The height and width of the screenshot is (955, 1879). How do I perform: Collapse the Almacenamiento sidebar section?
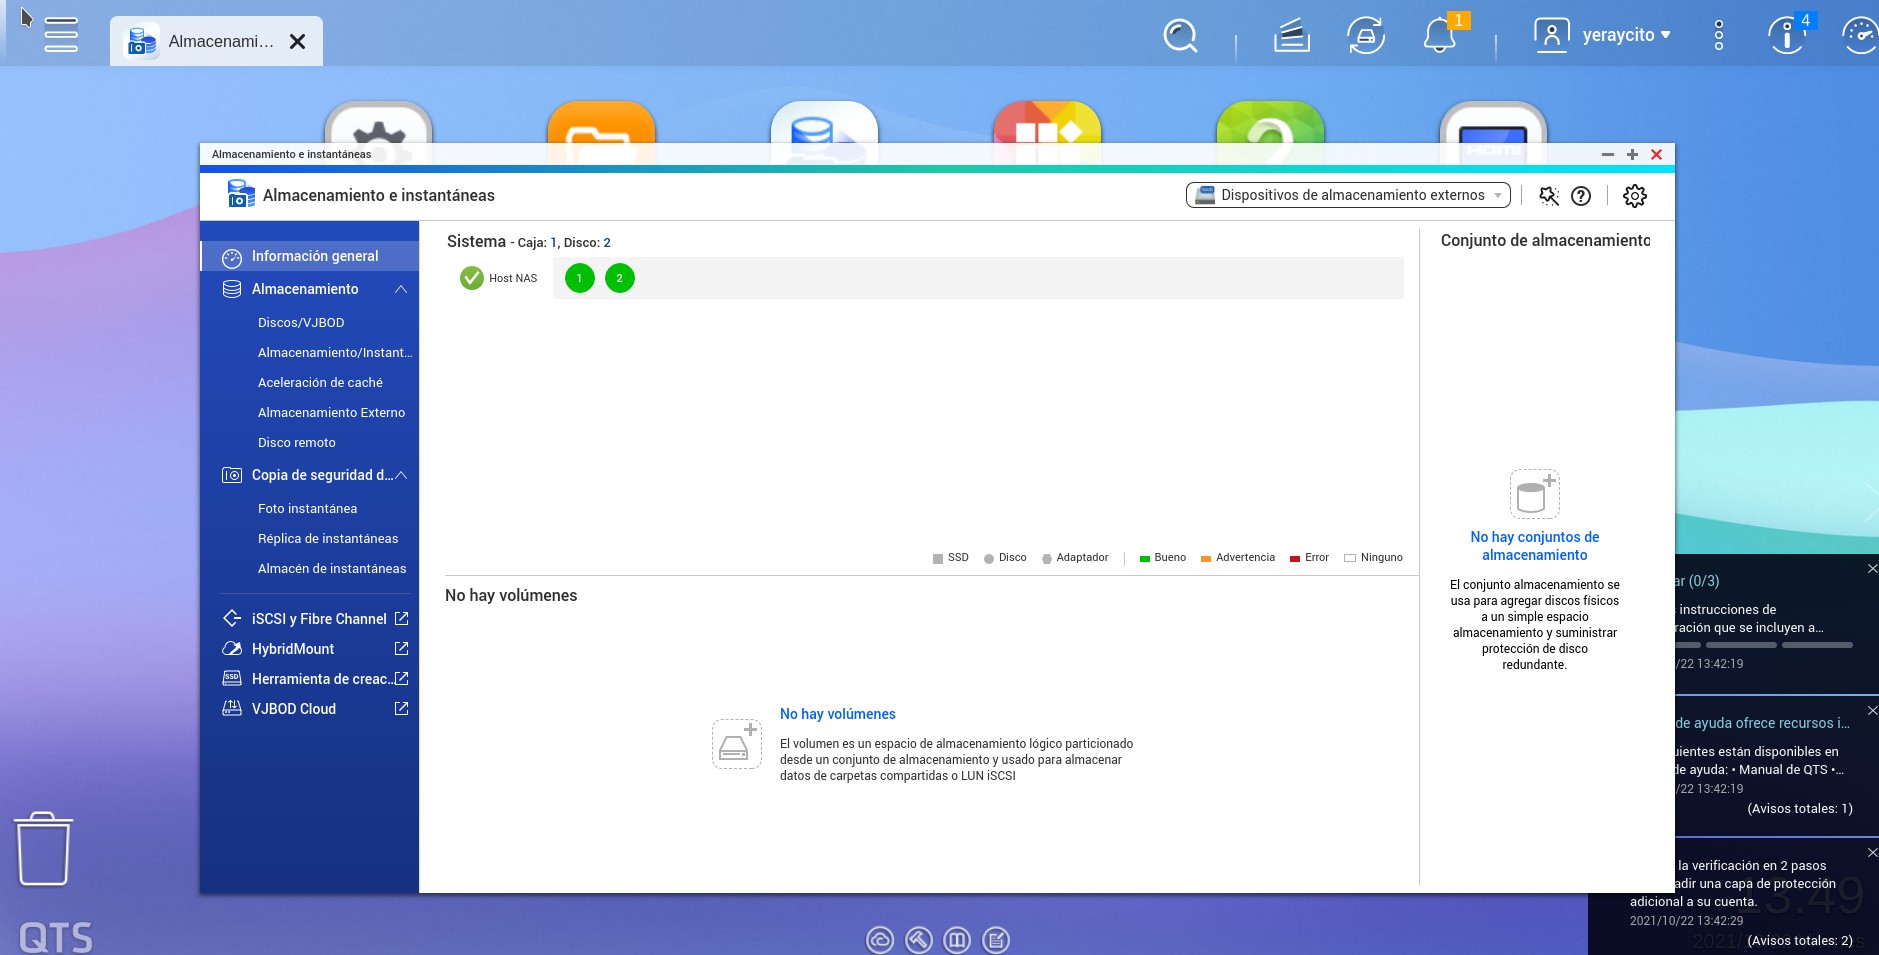pos(401,289)
